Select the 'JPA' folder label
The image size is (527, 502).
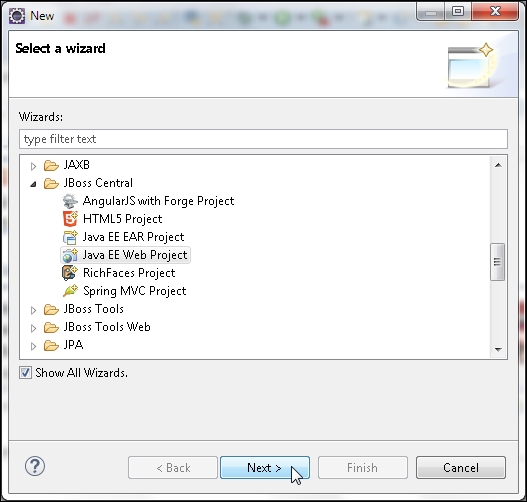click(73, 345)
